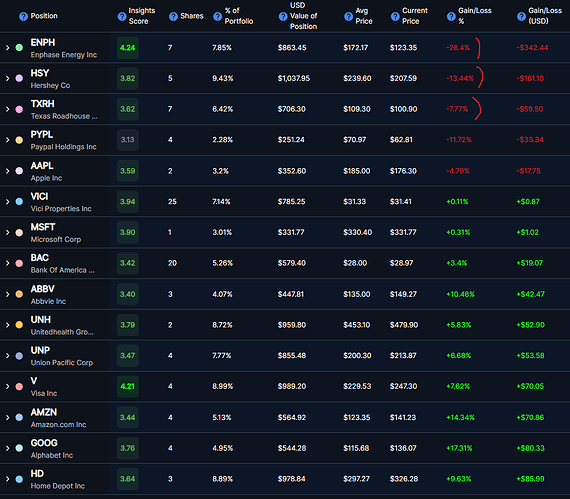Click VICI shares count 25
Viewport: 570px width, 499px height.
(x=172, y=201)
